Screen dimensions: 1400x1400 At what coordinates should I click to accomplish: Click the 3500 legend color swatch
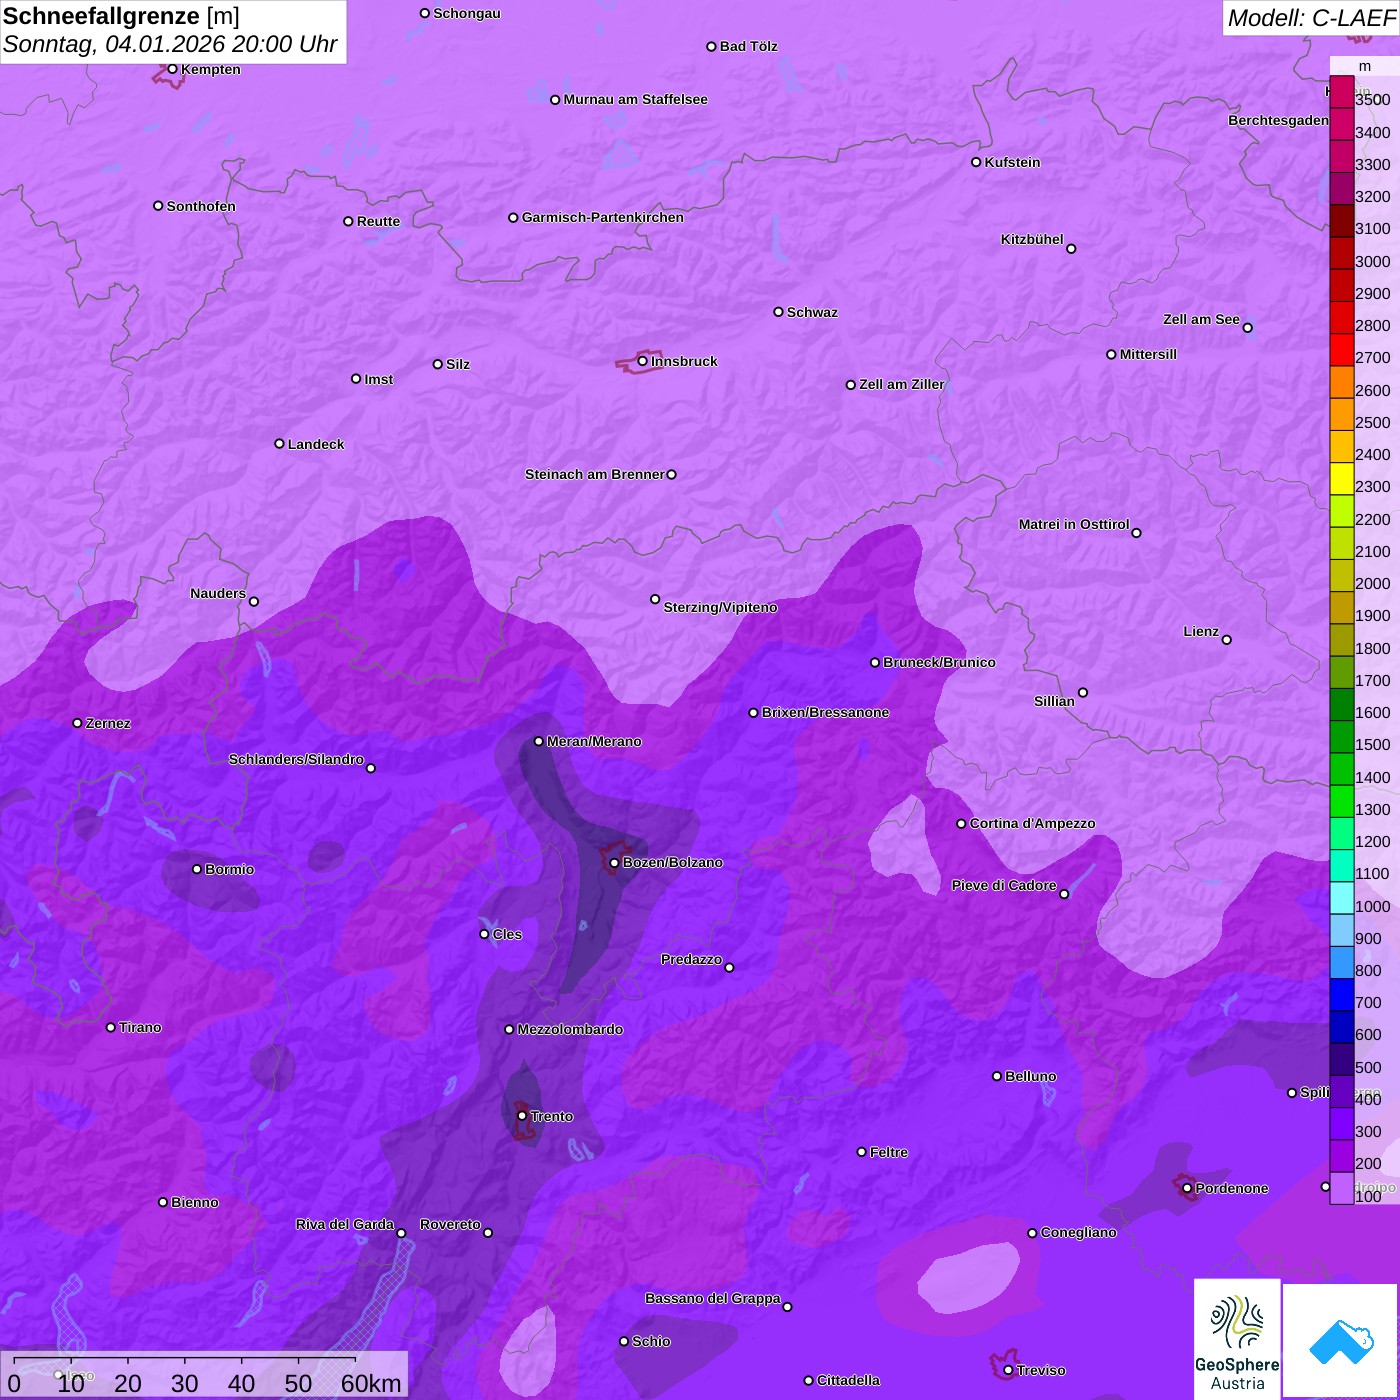click(1342, 92)
